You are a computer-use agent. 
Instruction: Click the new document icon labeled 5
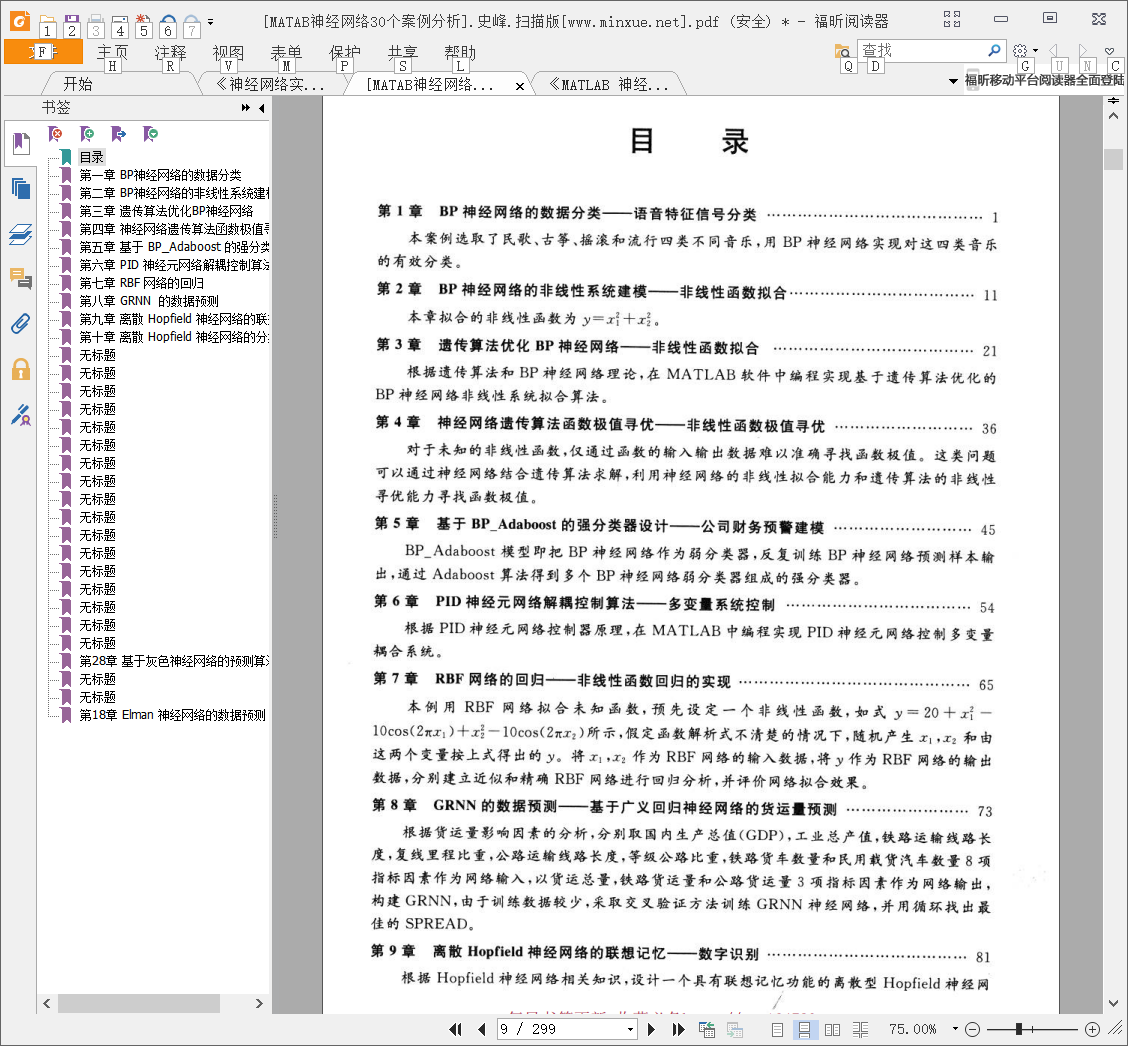tap(143, 25)
